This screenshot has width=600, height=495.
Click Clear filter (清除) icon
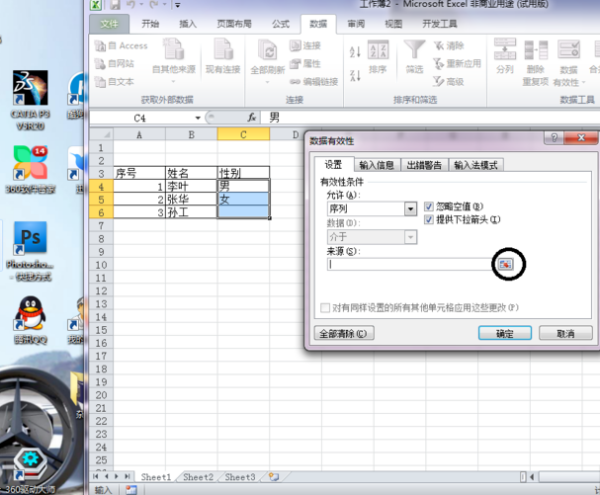coord(439,46)
